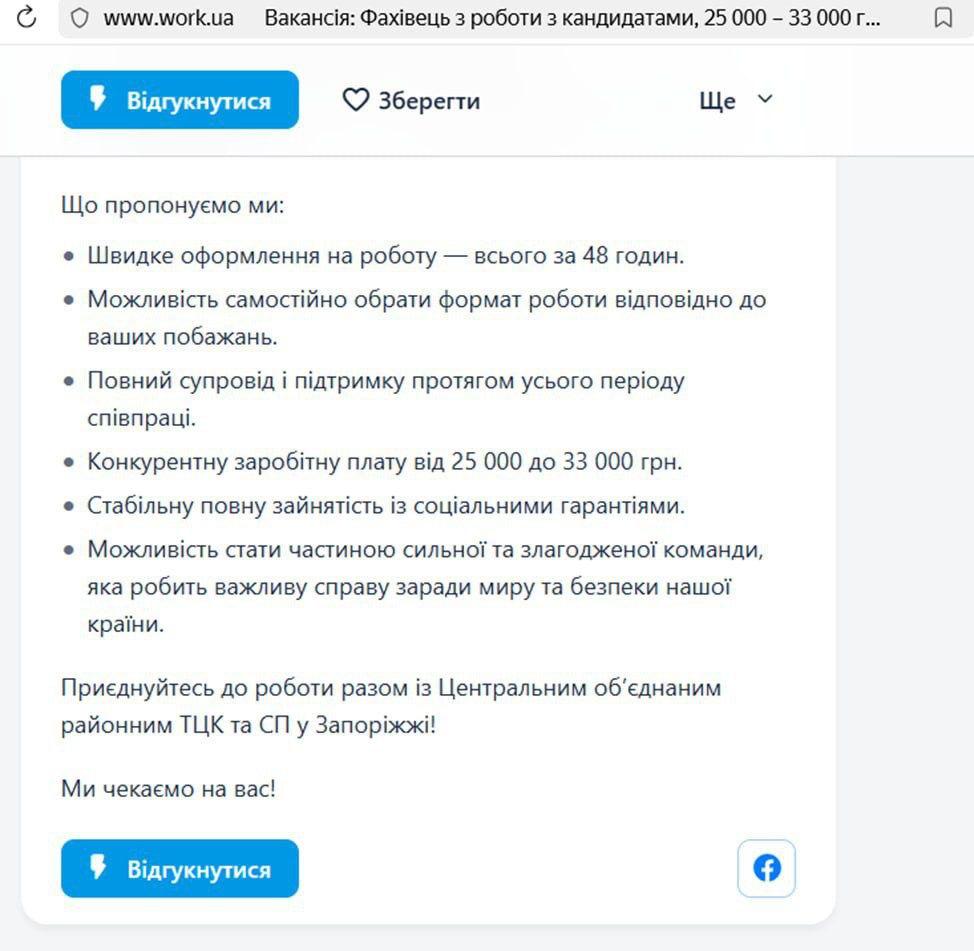
Task: Click the heart icon to save vacancy
Action: tap(355, 100)
